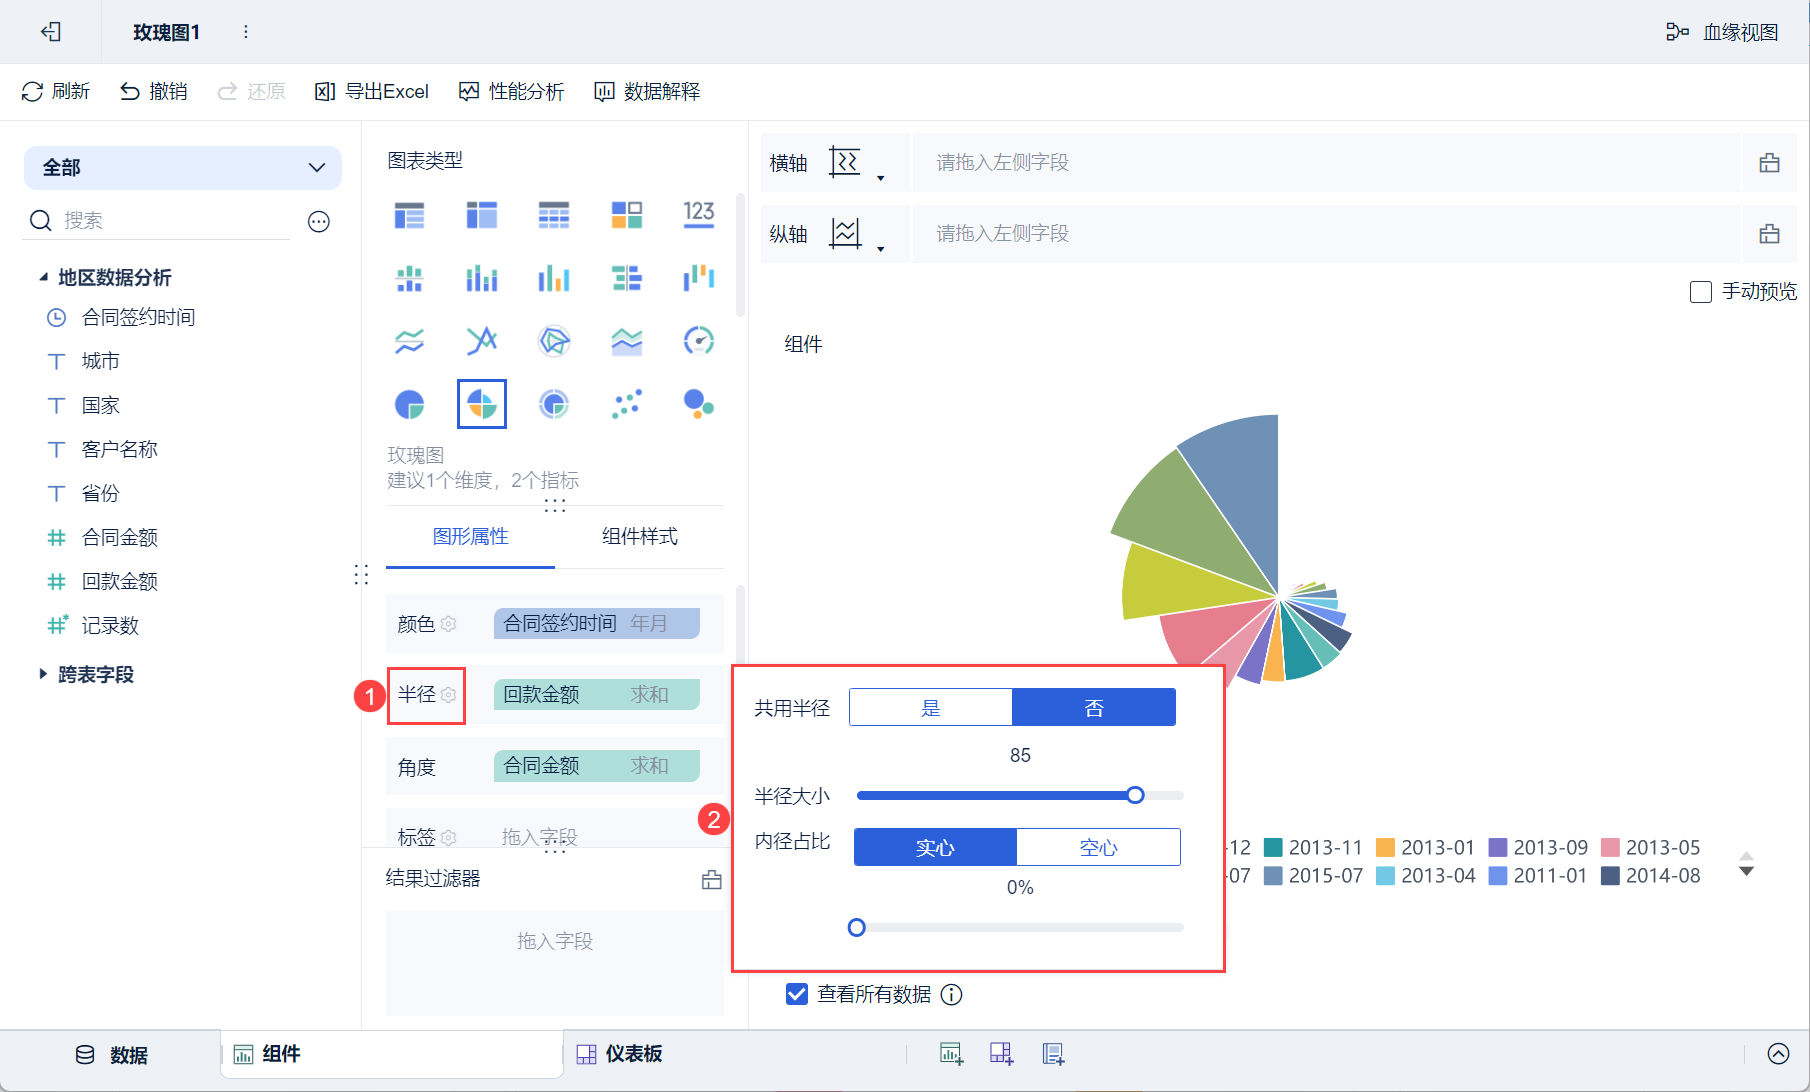Open the 全部 dropdown
The height and width of the screenshot is (1092, 1810).
[183, 168]
